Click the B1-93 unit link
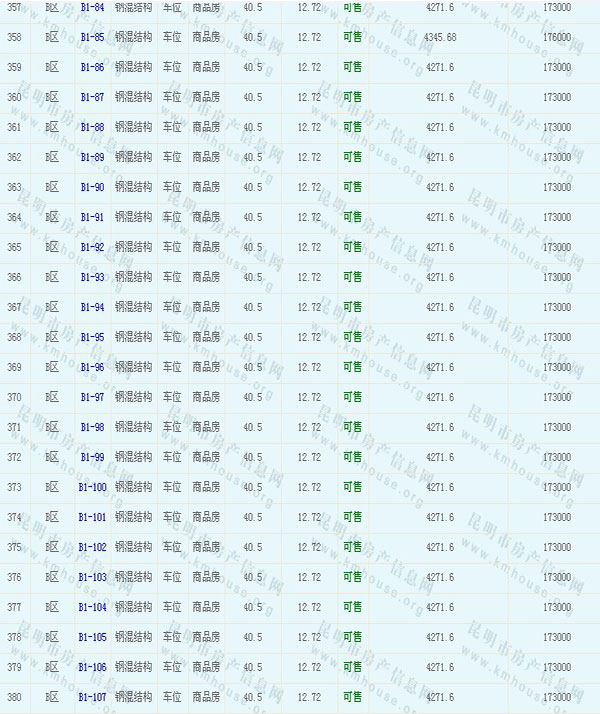 click(x=92, y=277)
